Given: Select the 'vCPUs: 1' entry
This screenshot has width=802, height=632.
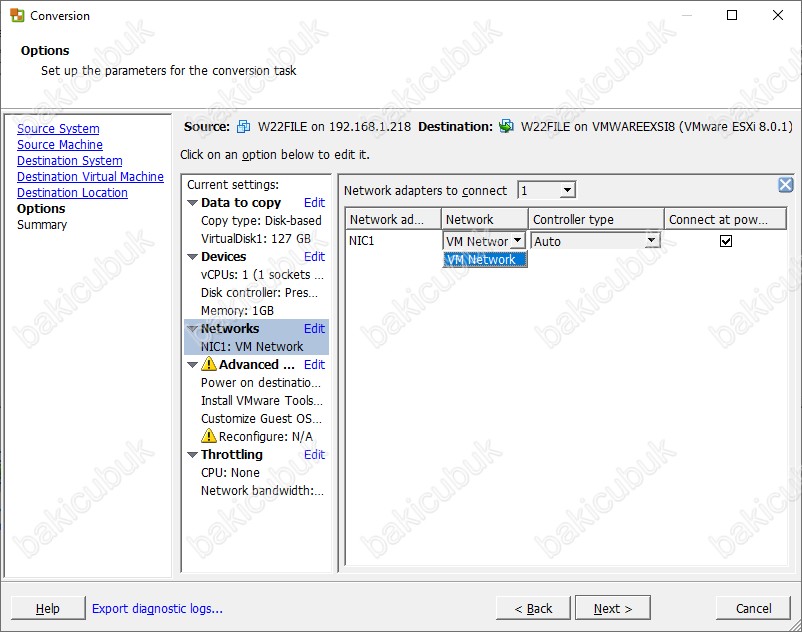Looking at the screenshot, I should (x=262, y=275).
